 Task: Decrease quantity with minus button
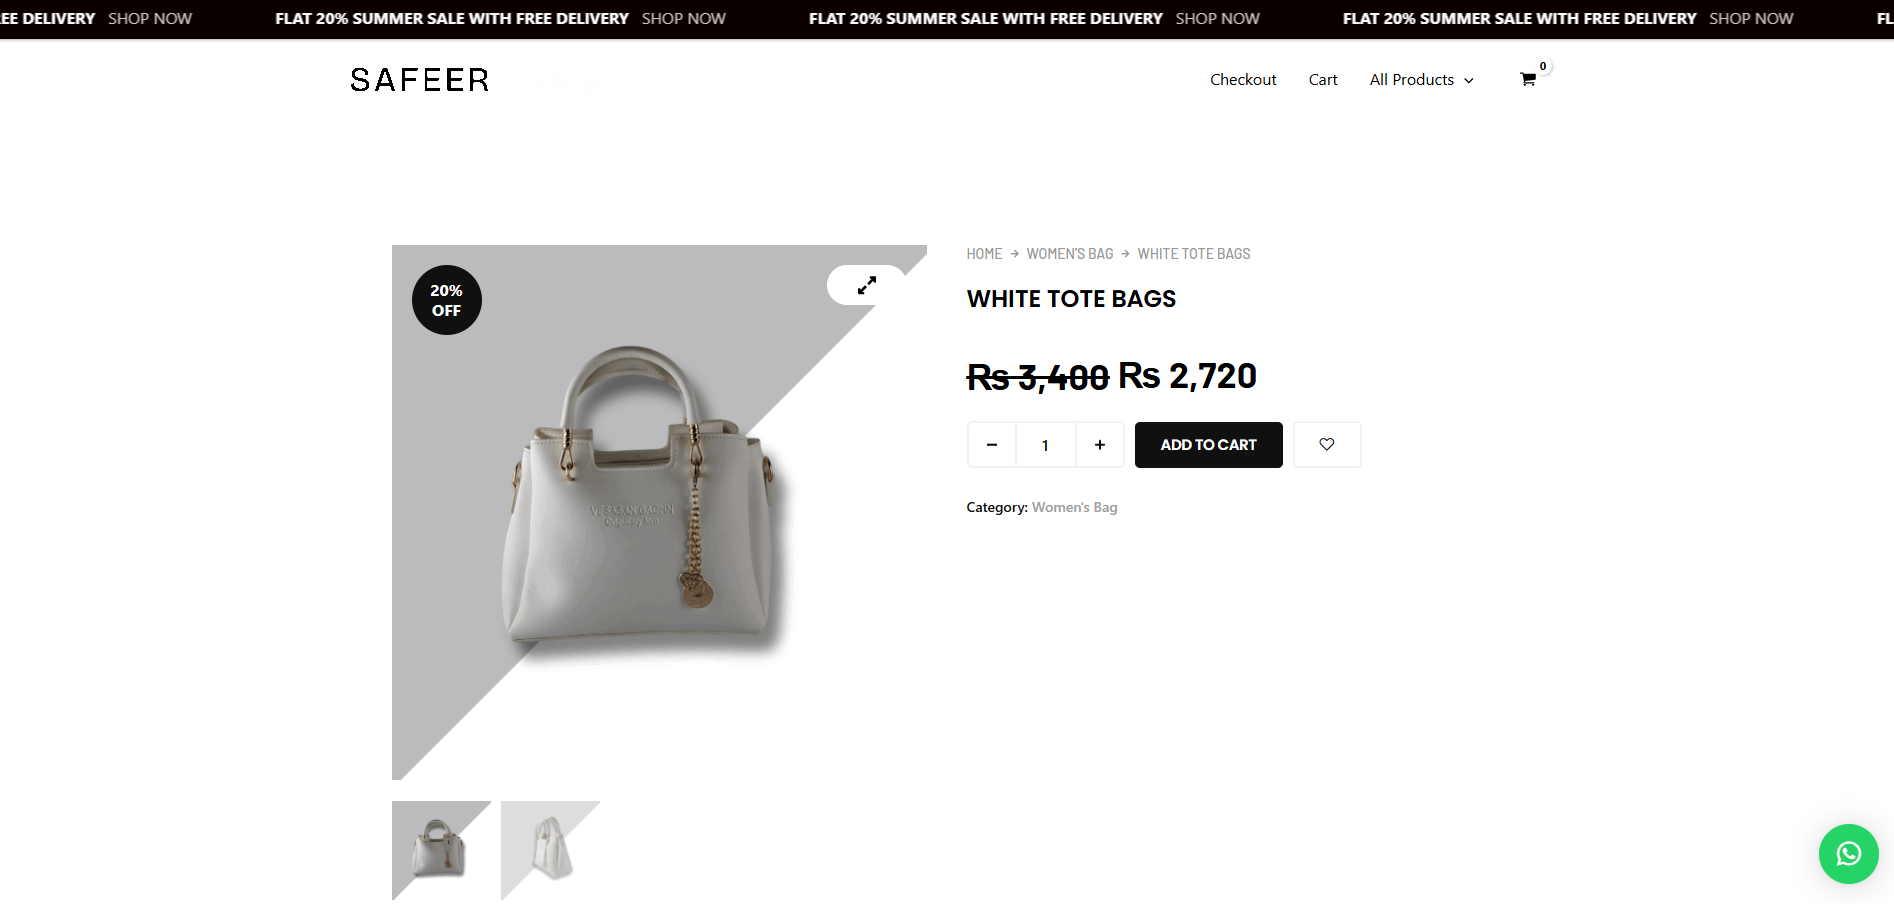click(x=992, y=445)
